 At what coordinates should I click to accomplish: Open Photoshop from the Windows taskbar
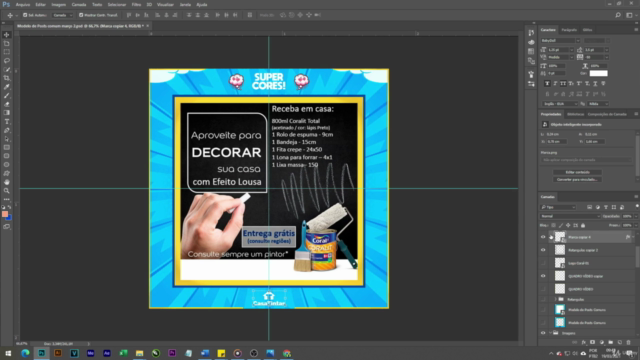pos(41,353)
